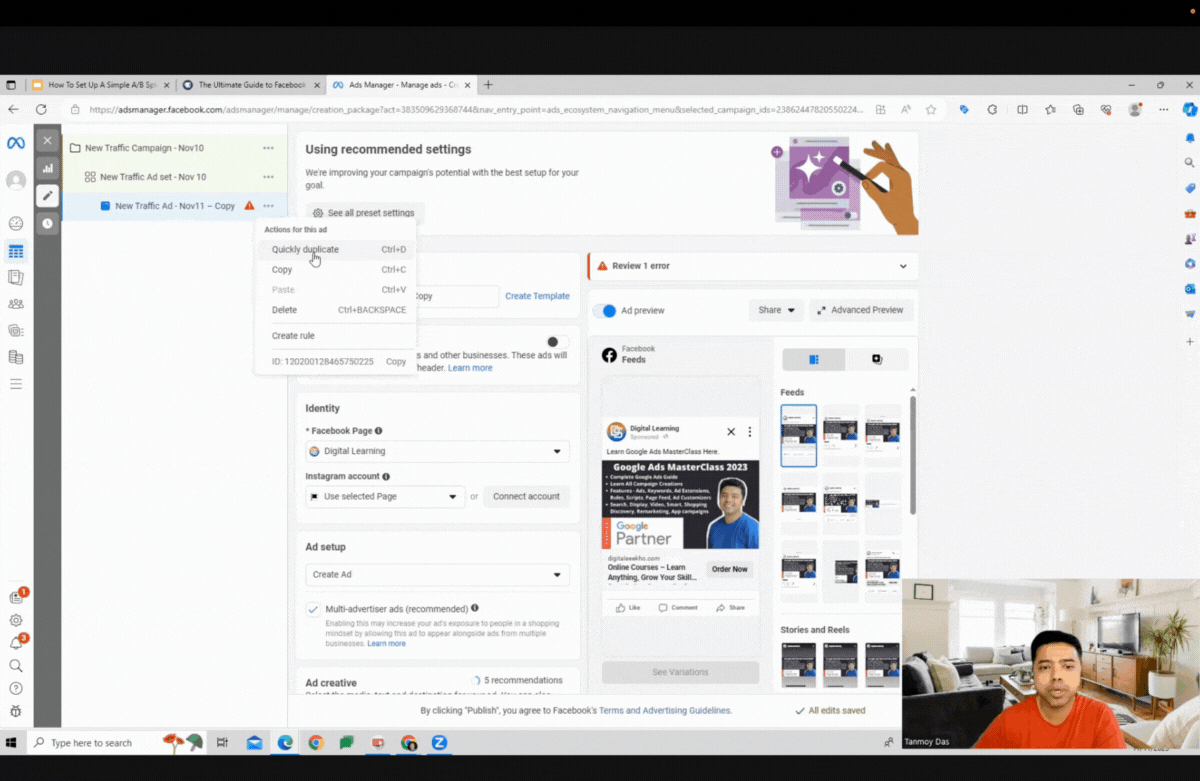Switch to How To Set Up A/B Split tab

tap(102, 85)
